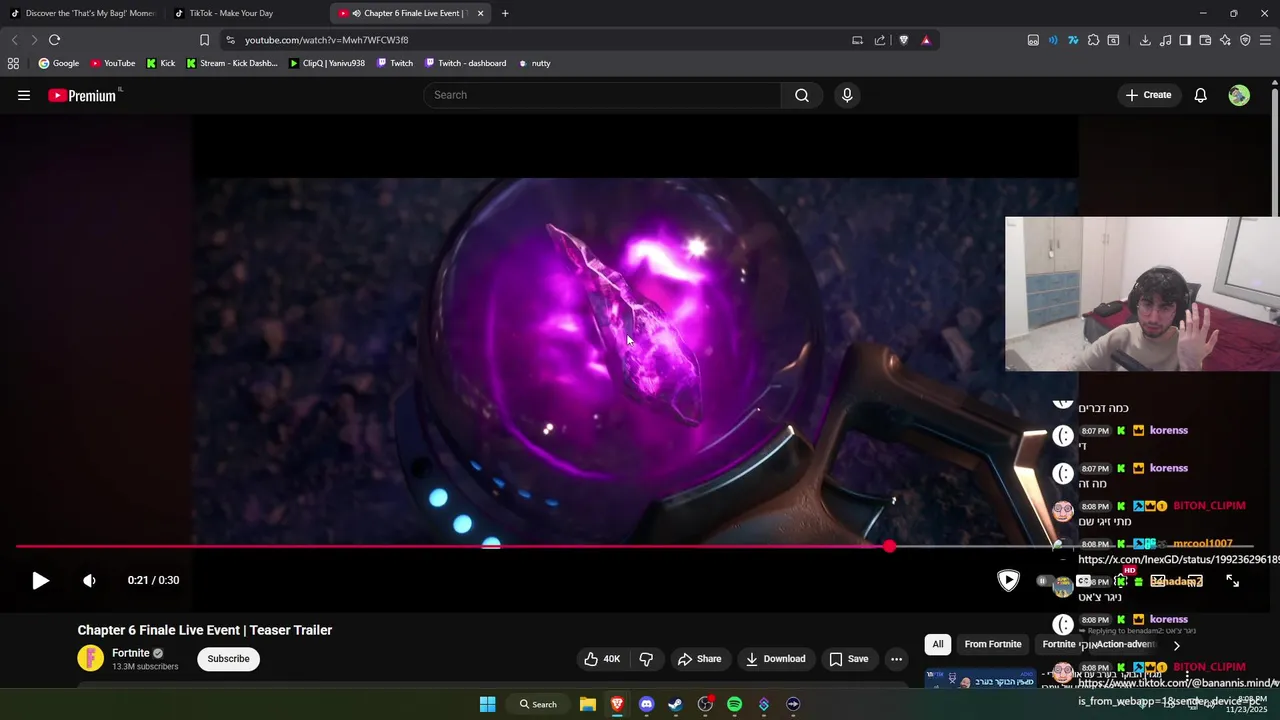Open the Stream - Kick Dashboard bookmark

(232, 63)
